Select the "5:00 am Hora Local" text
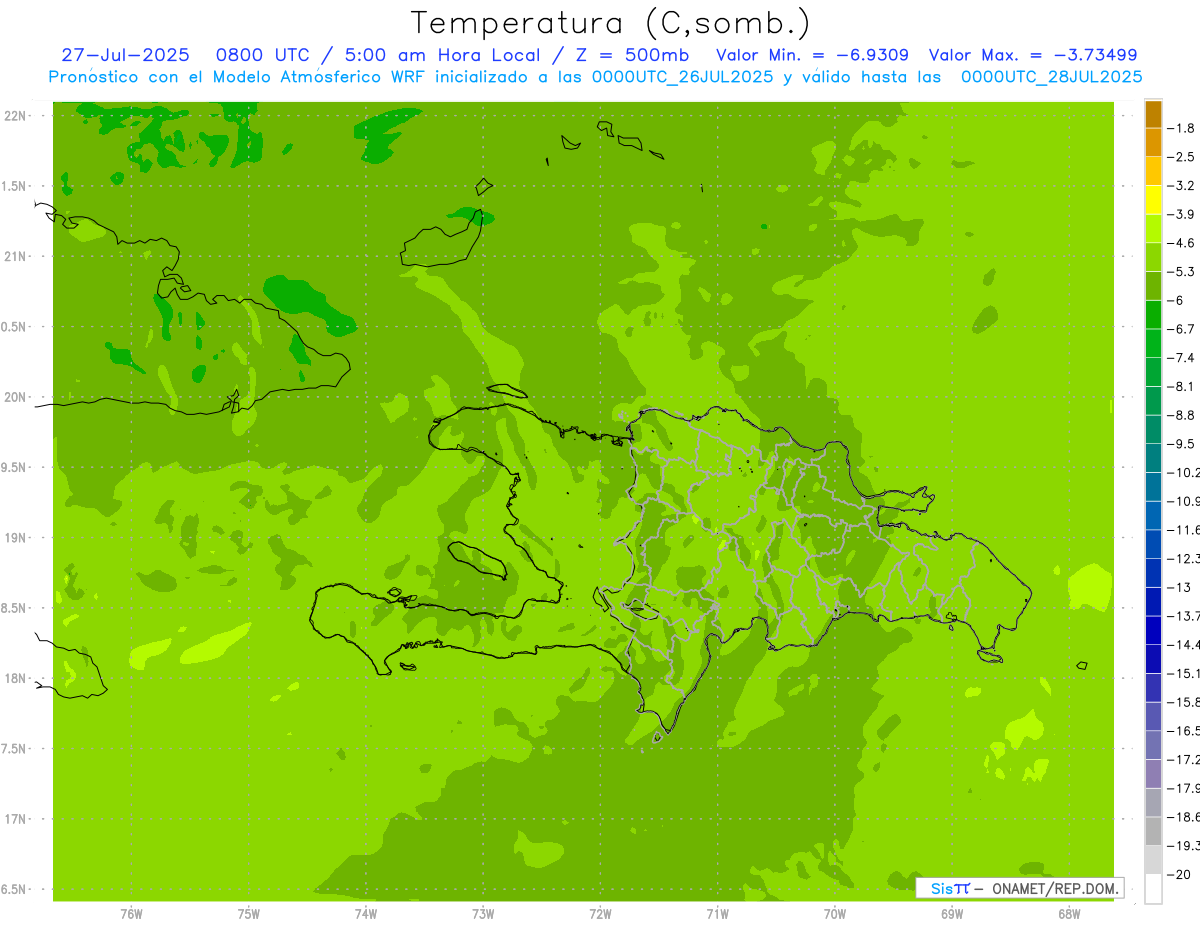 coord(444,55)
